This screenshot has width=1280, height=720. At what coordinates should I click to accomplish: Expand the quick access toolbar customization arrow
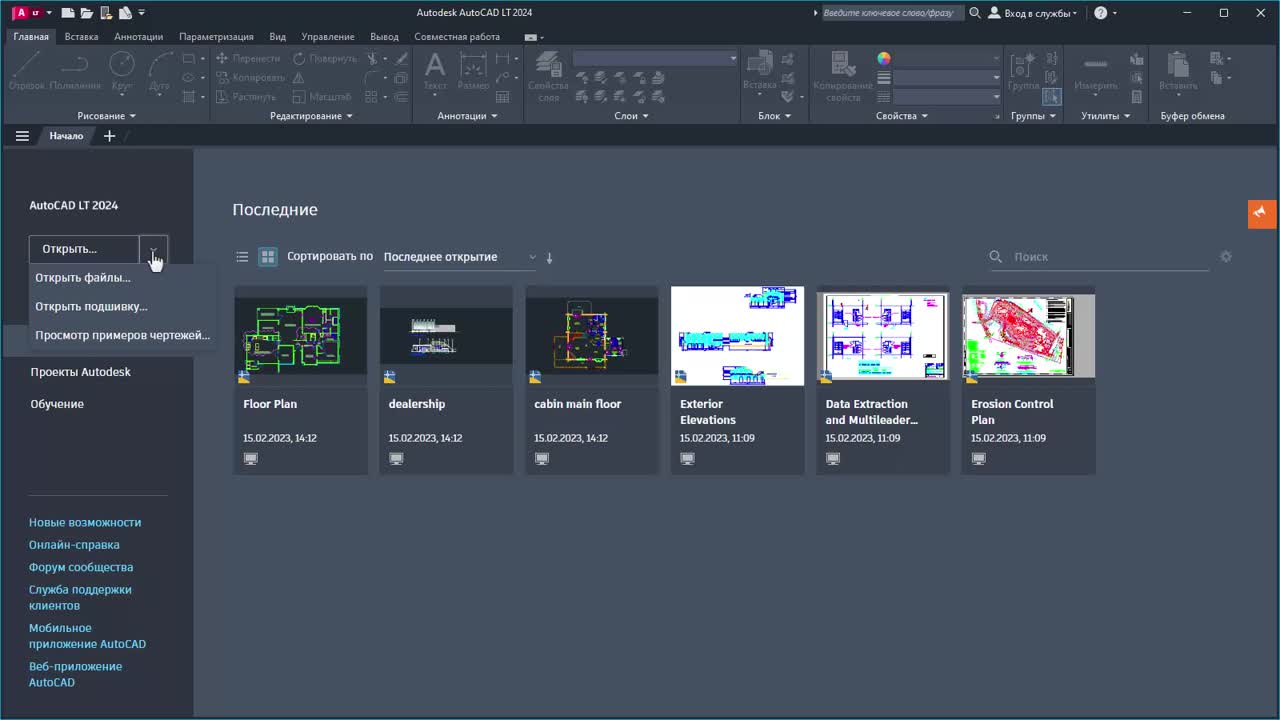tap(142, 13)
